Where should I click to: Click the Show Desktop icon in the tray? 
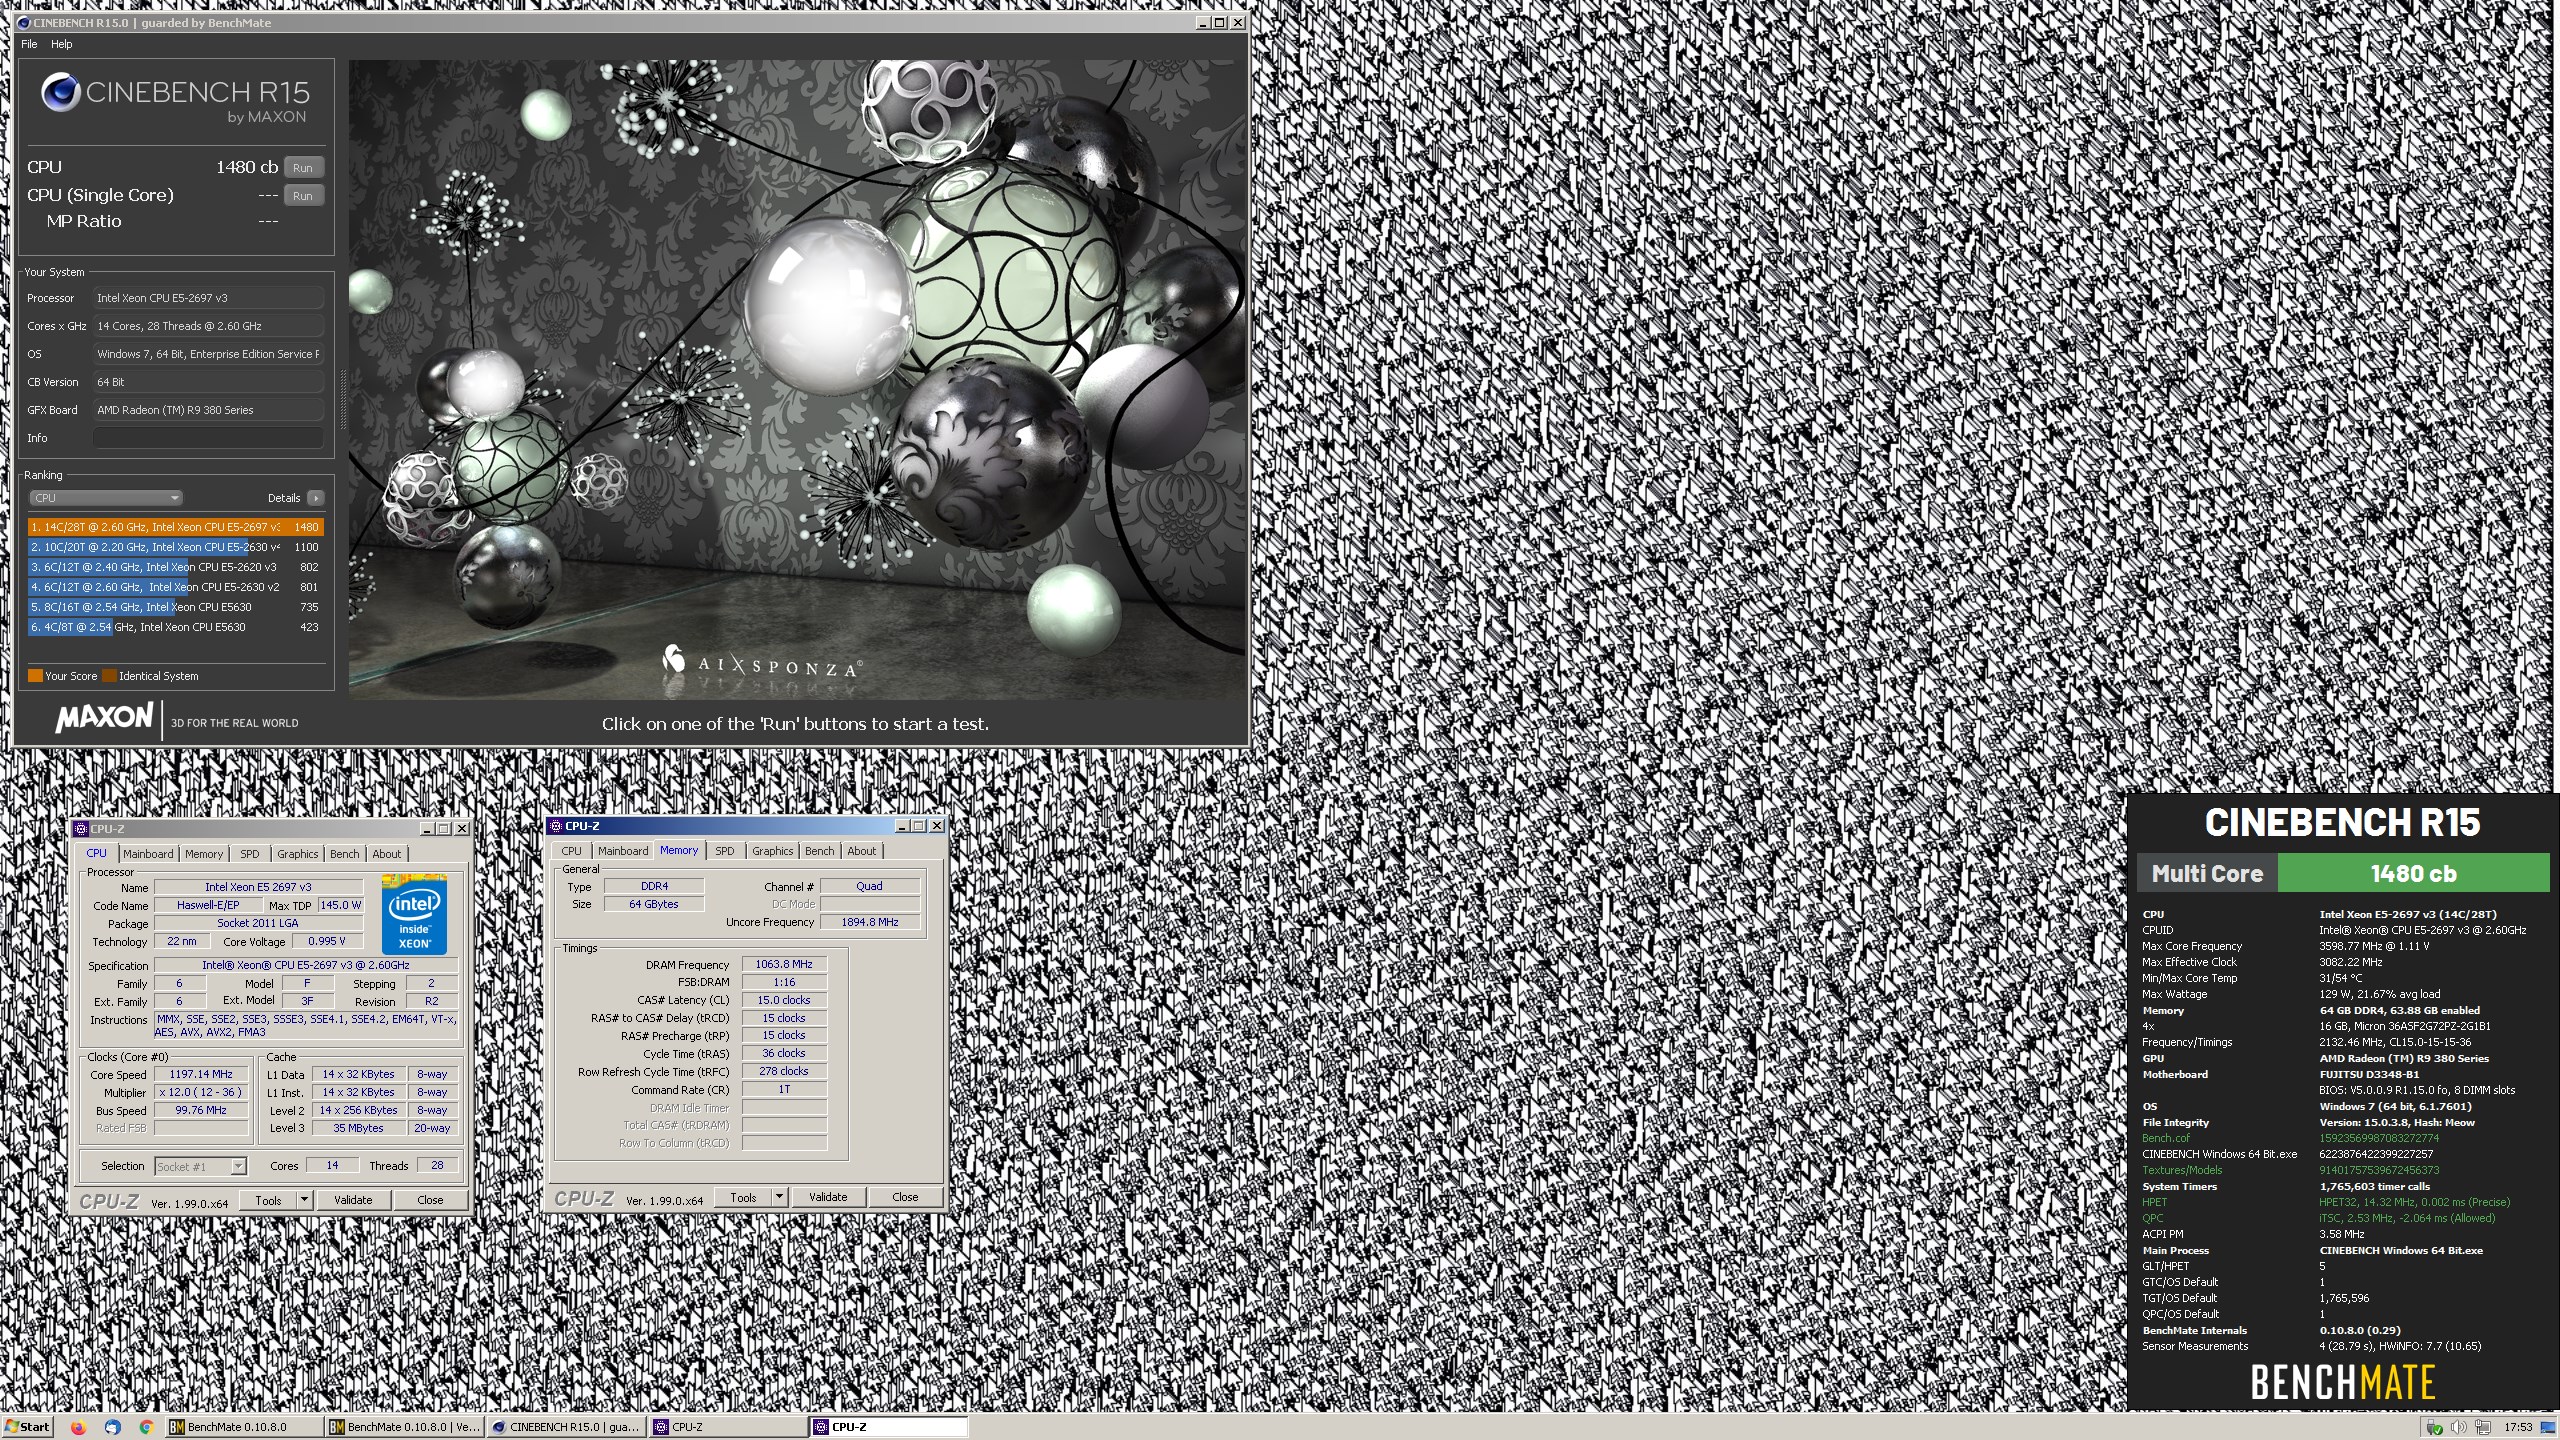(2548, 1427)
